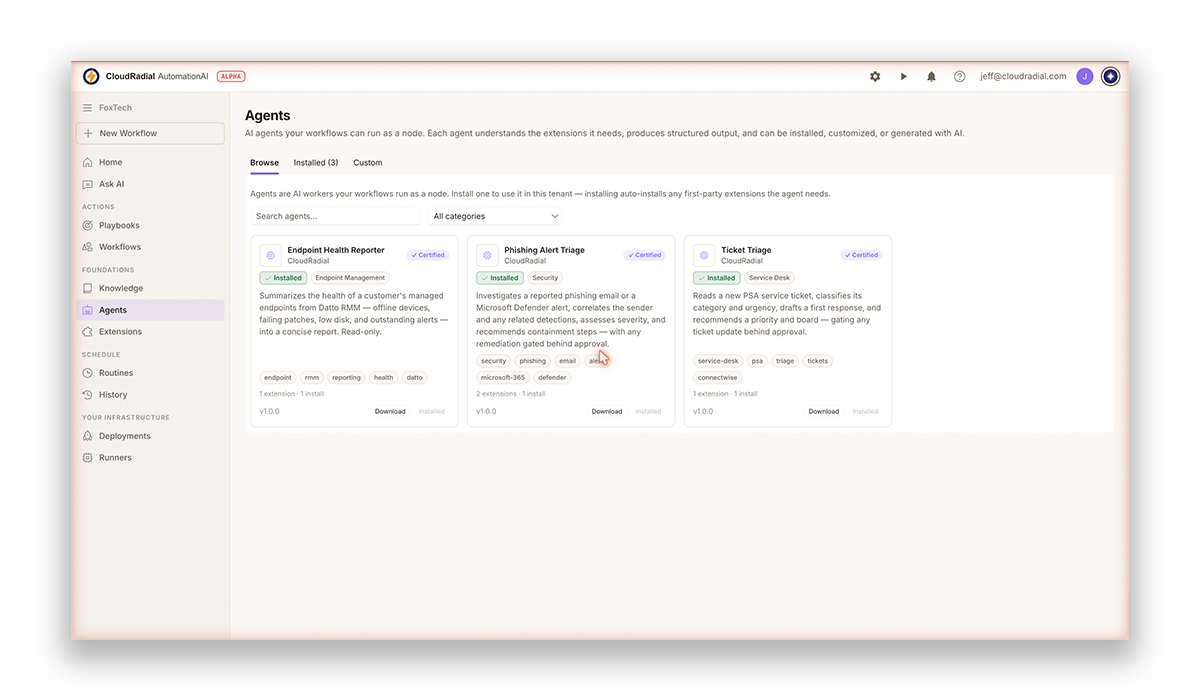Screen dimensions: 1200x700
Task: Switch to the Installed (3) tab
Action: click(x=316, y=162)
